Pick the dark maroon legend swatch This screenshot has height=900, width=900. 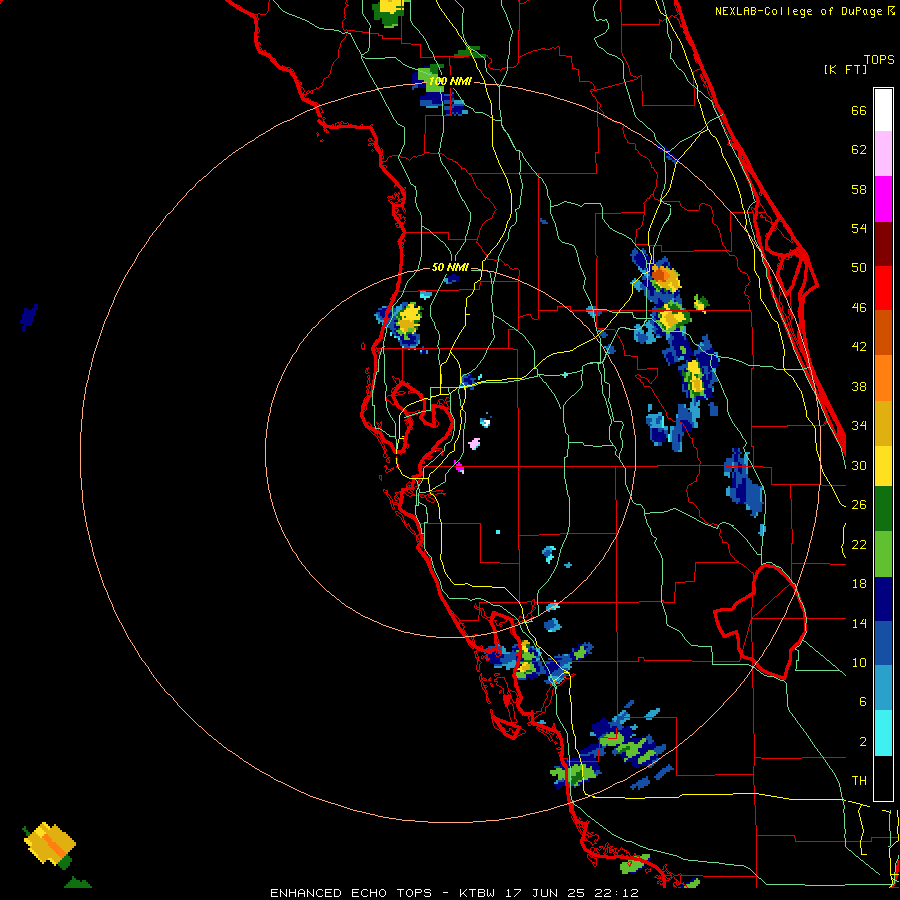click(x=883, y=243)
